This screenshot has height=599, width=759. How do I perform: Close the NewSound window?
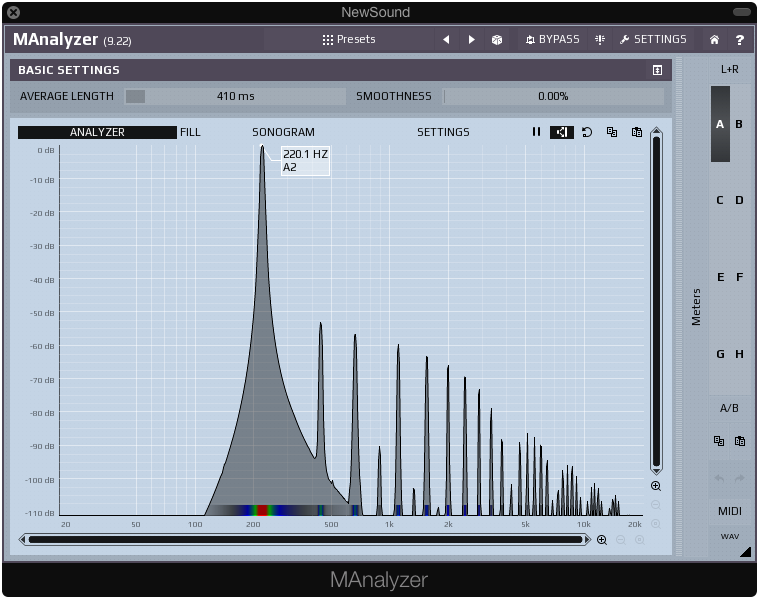14,12
